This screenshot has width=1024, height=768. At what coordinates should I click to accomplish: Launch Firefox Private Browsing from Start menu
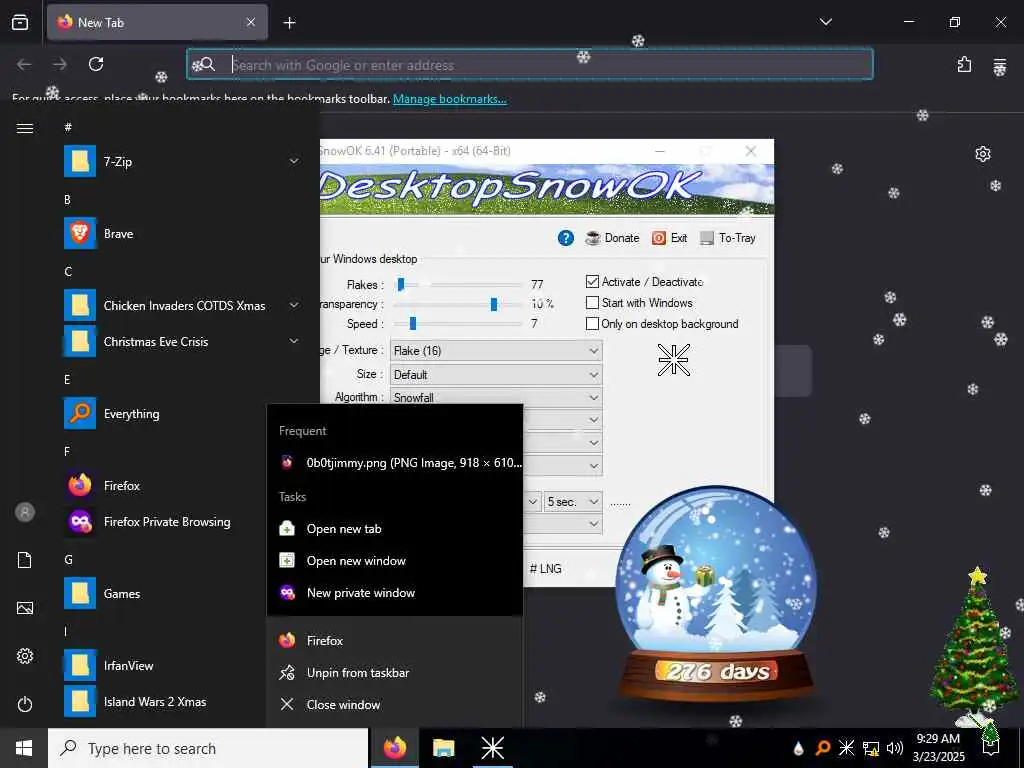[163, 521]
